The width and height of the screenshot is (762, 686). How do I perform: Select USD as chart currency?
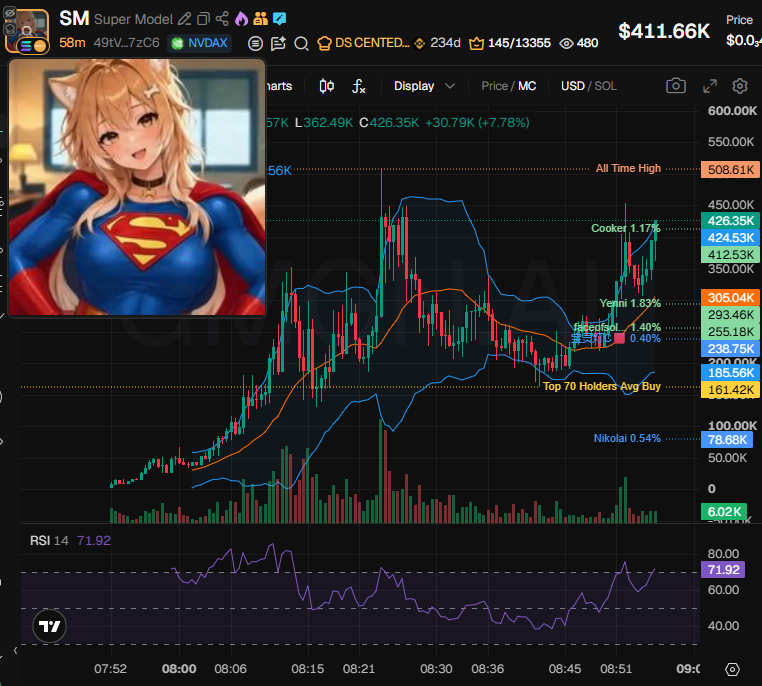[x=572, y=86]
